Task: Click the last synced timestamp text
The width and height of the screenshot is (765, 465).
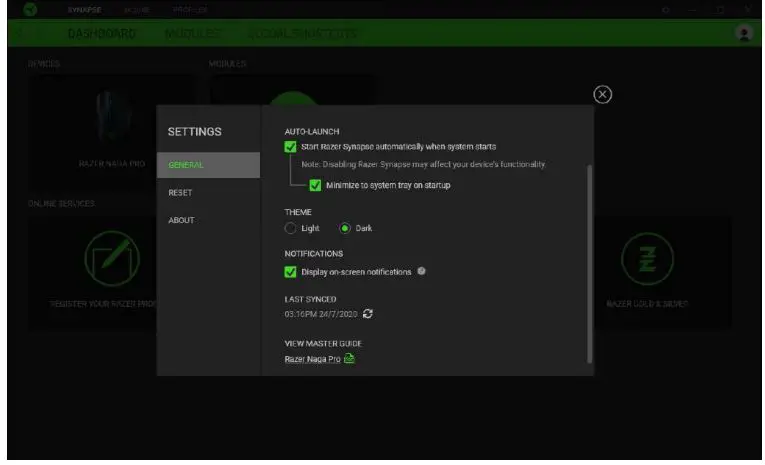Action: point(321,314)
